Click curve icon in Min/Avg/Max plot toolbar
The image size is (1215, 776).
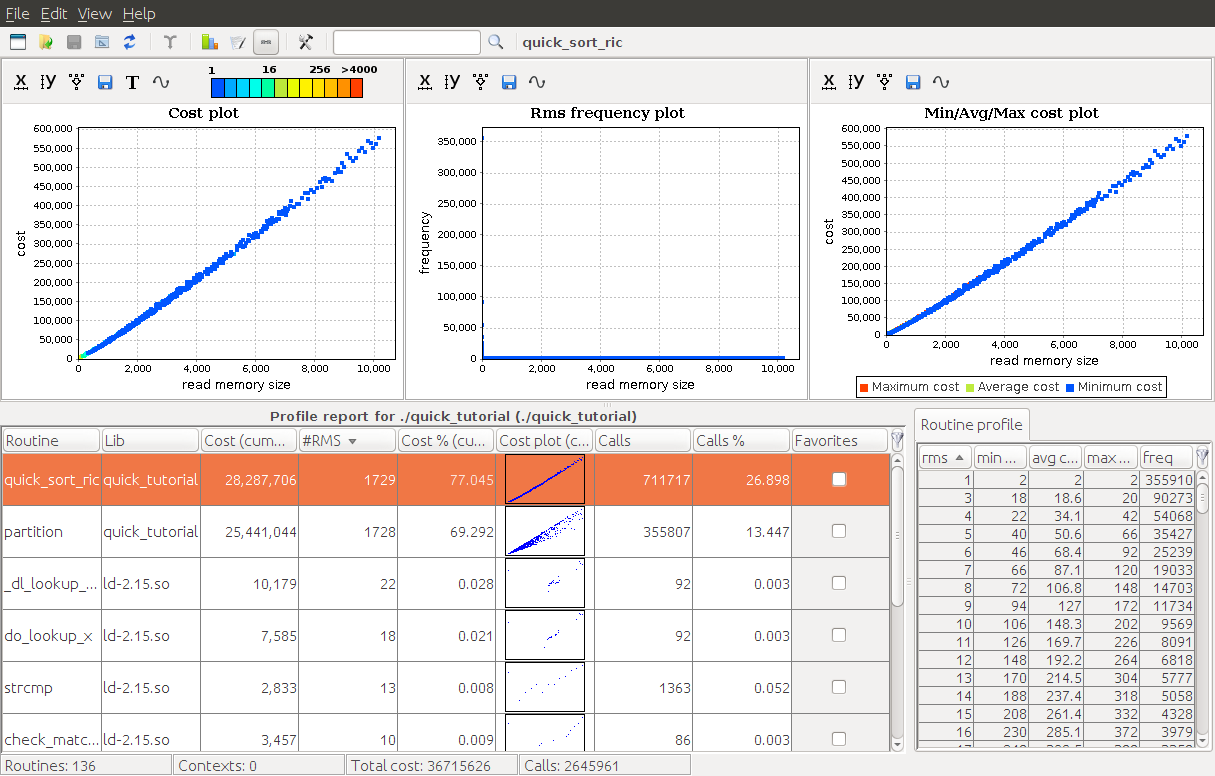941,82
